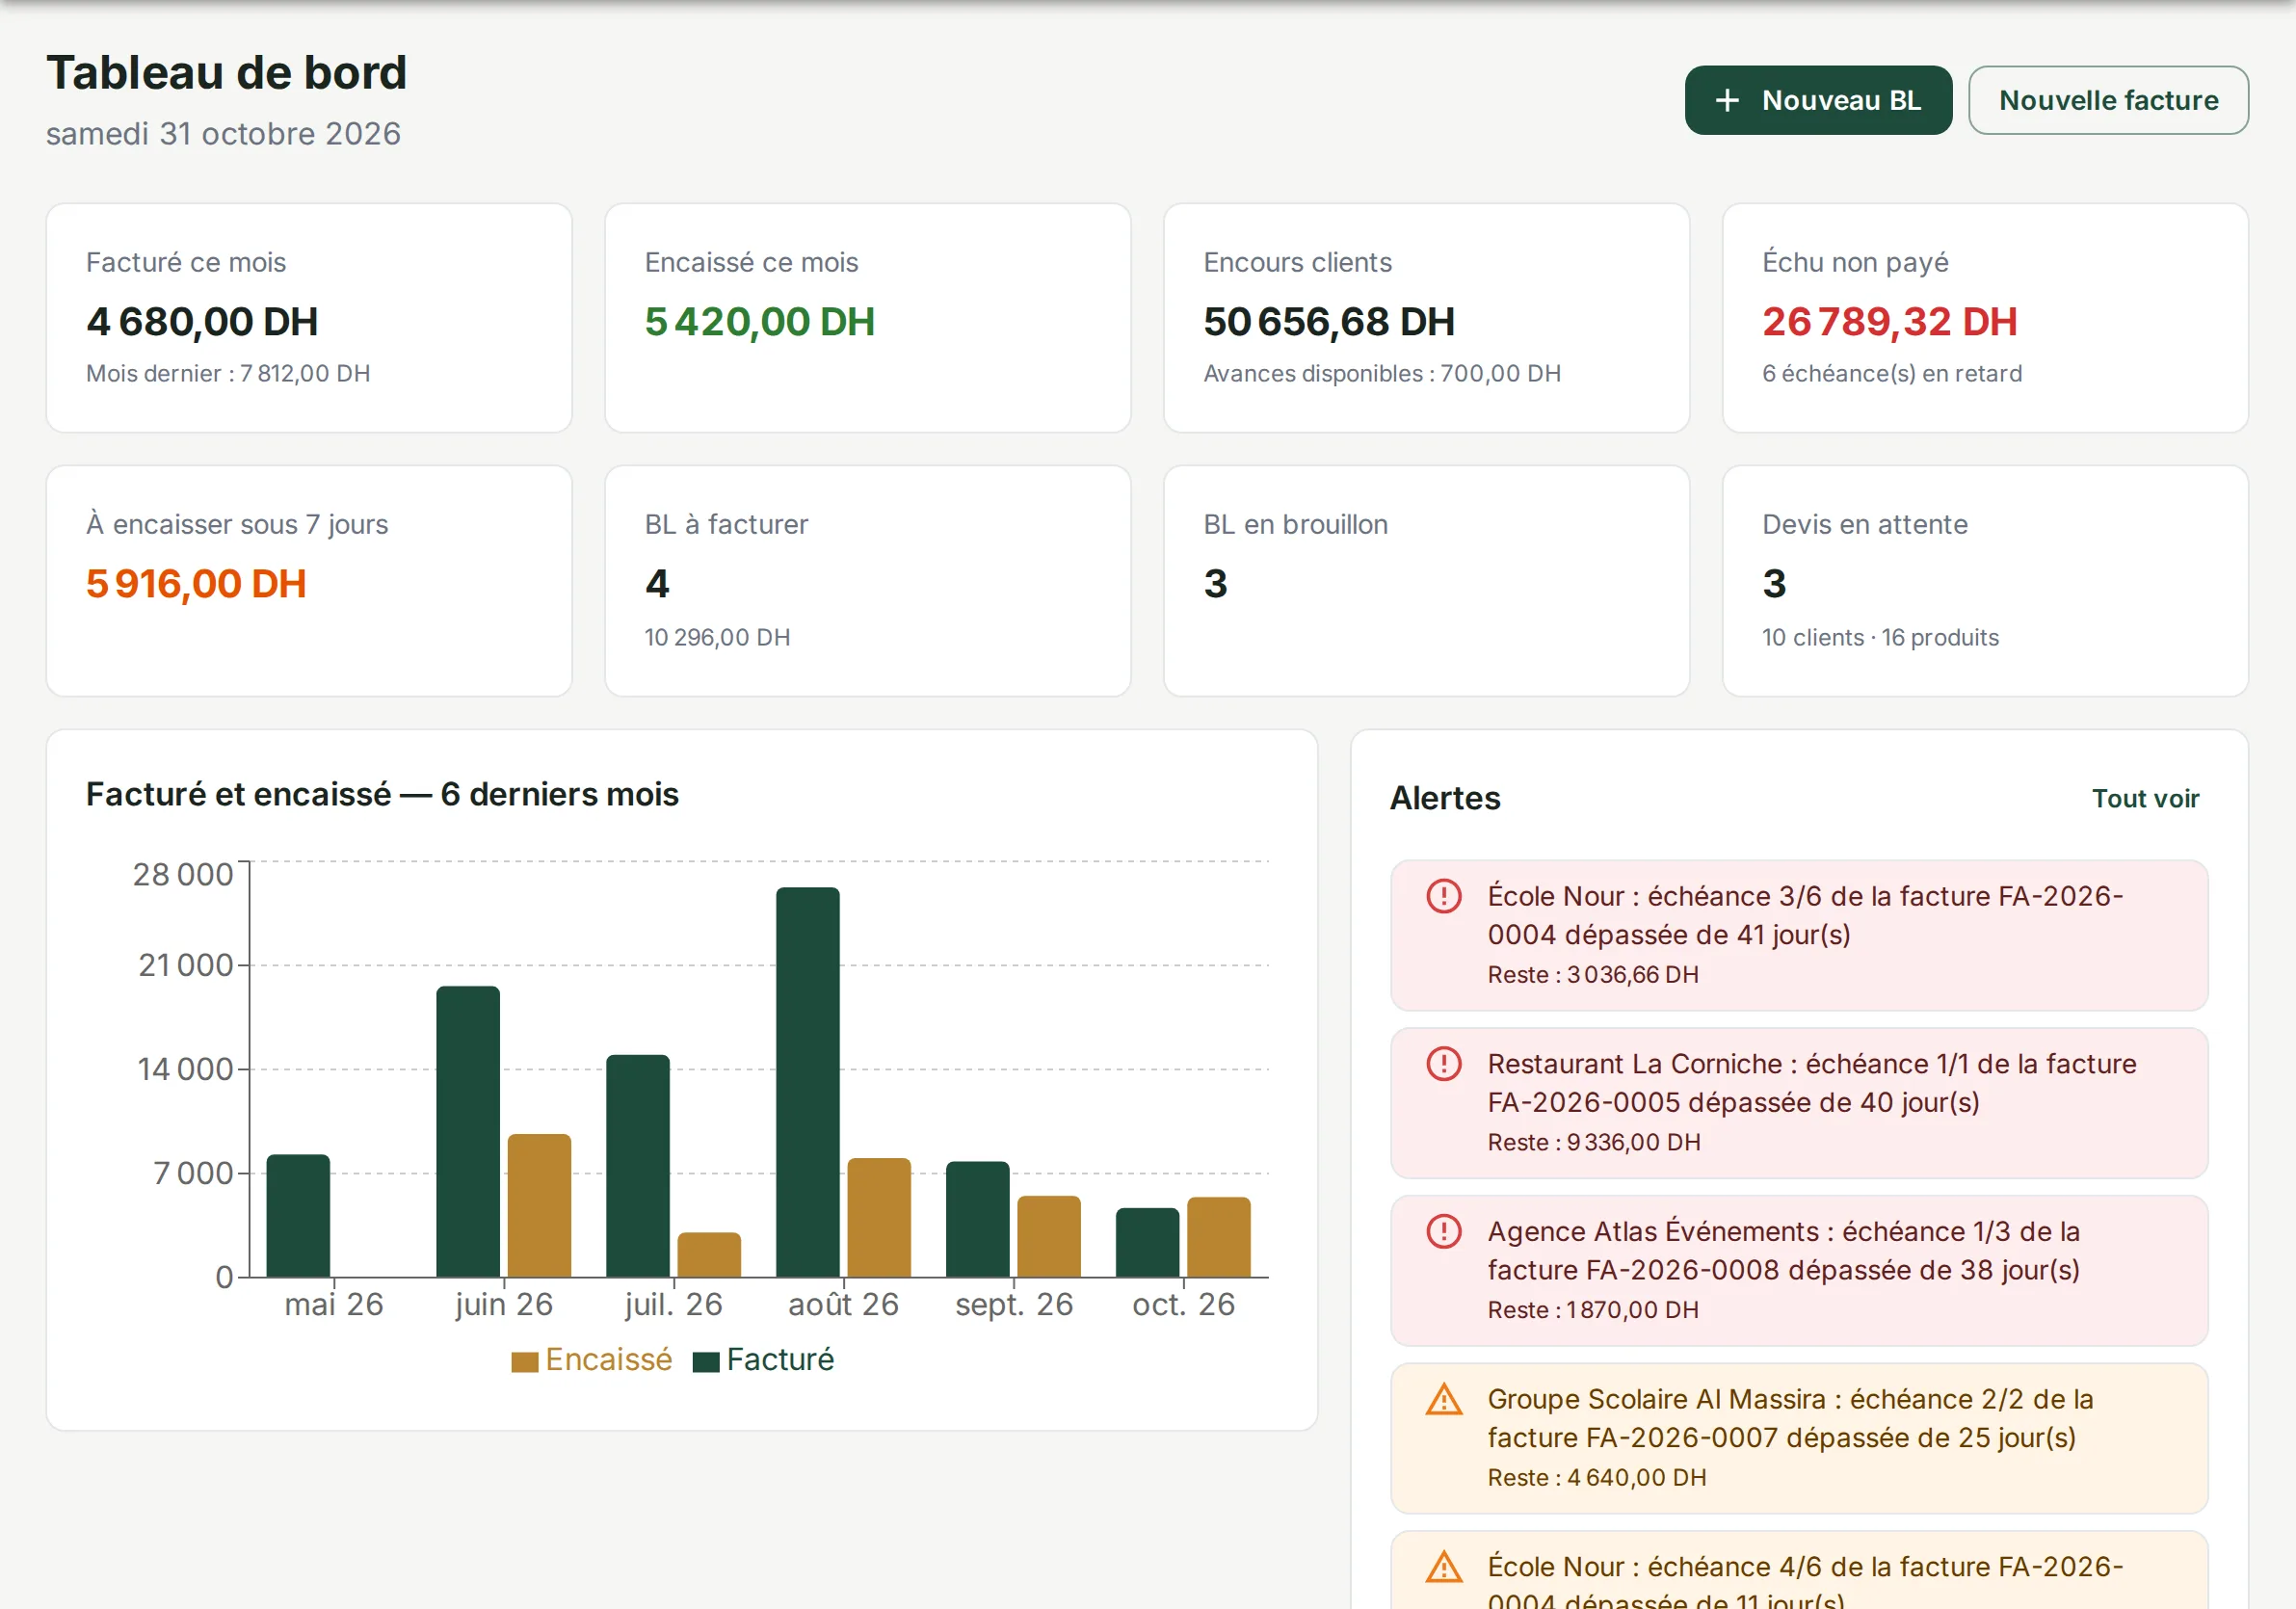The height and width of the screenshot is (1609, 2296).
Task: Select the Facturé ce mois card
Action: (x=309, y=318)
